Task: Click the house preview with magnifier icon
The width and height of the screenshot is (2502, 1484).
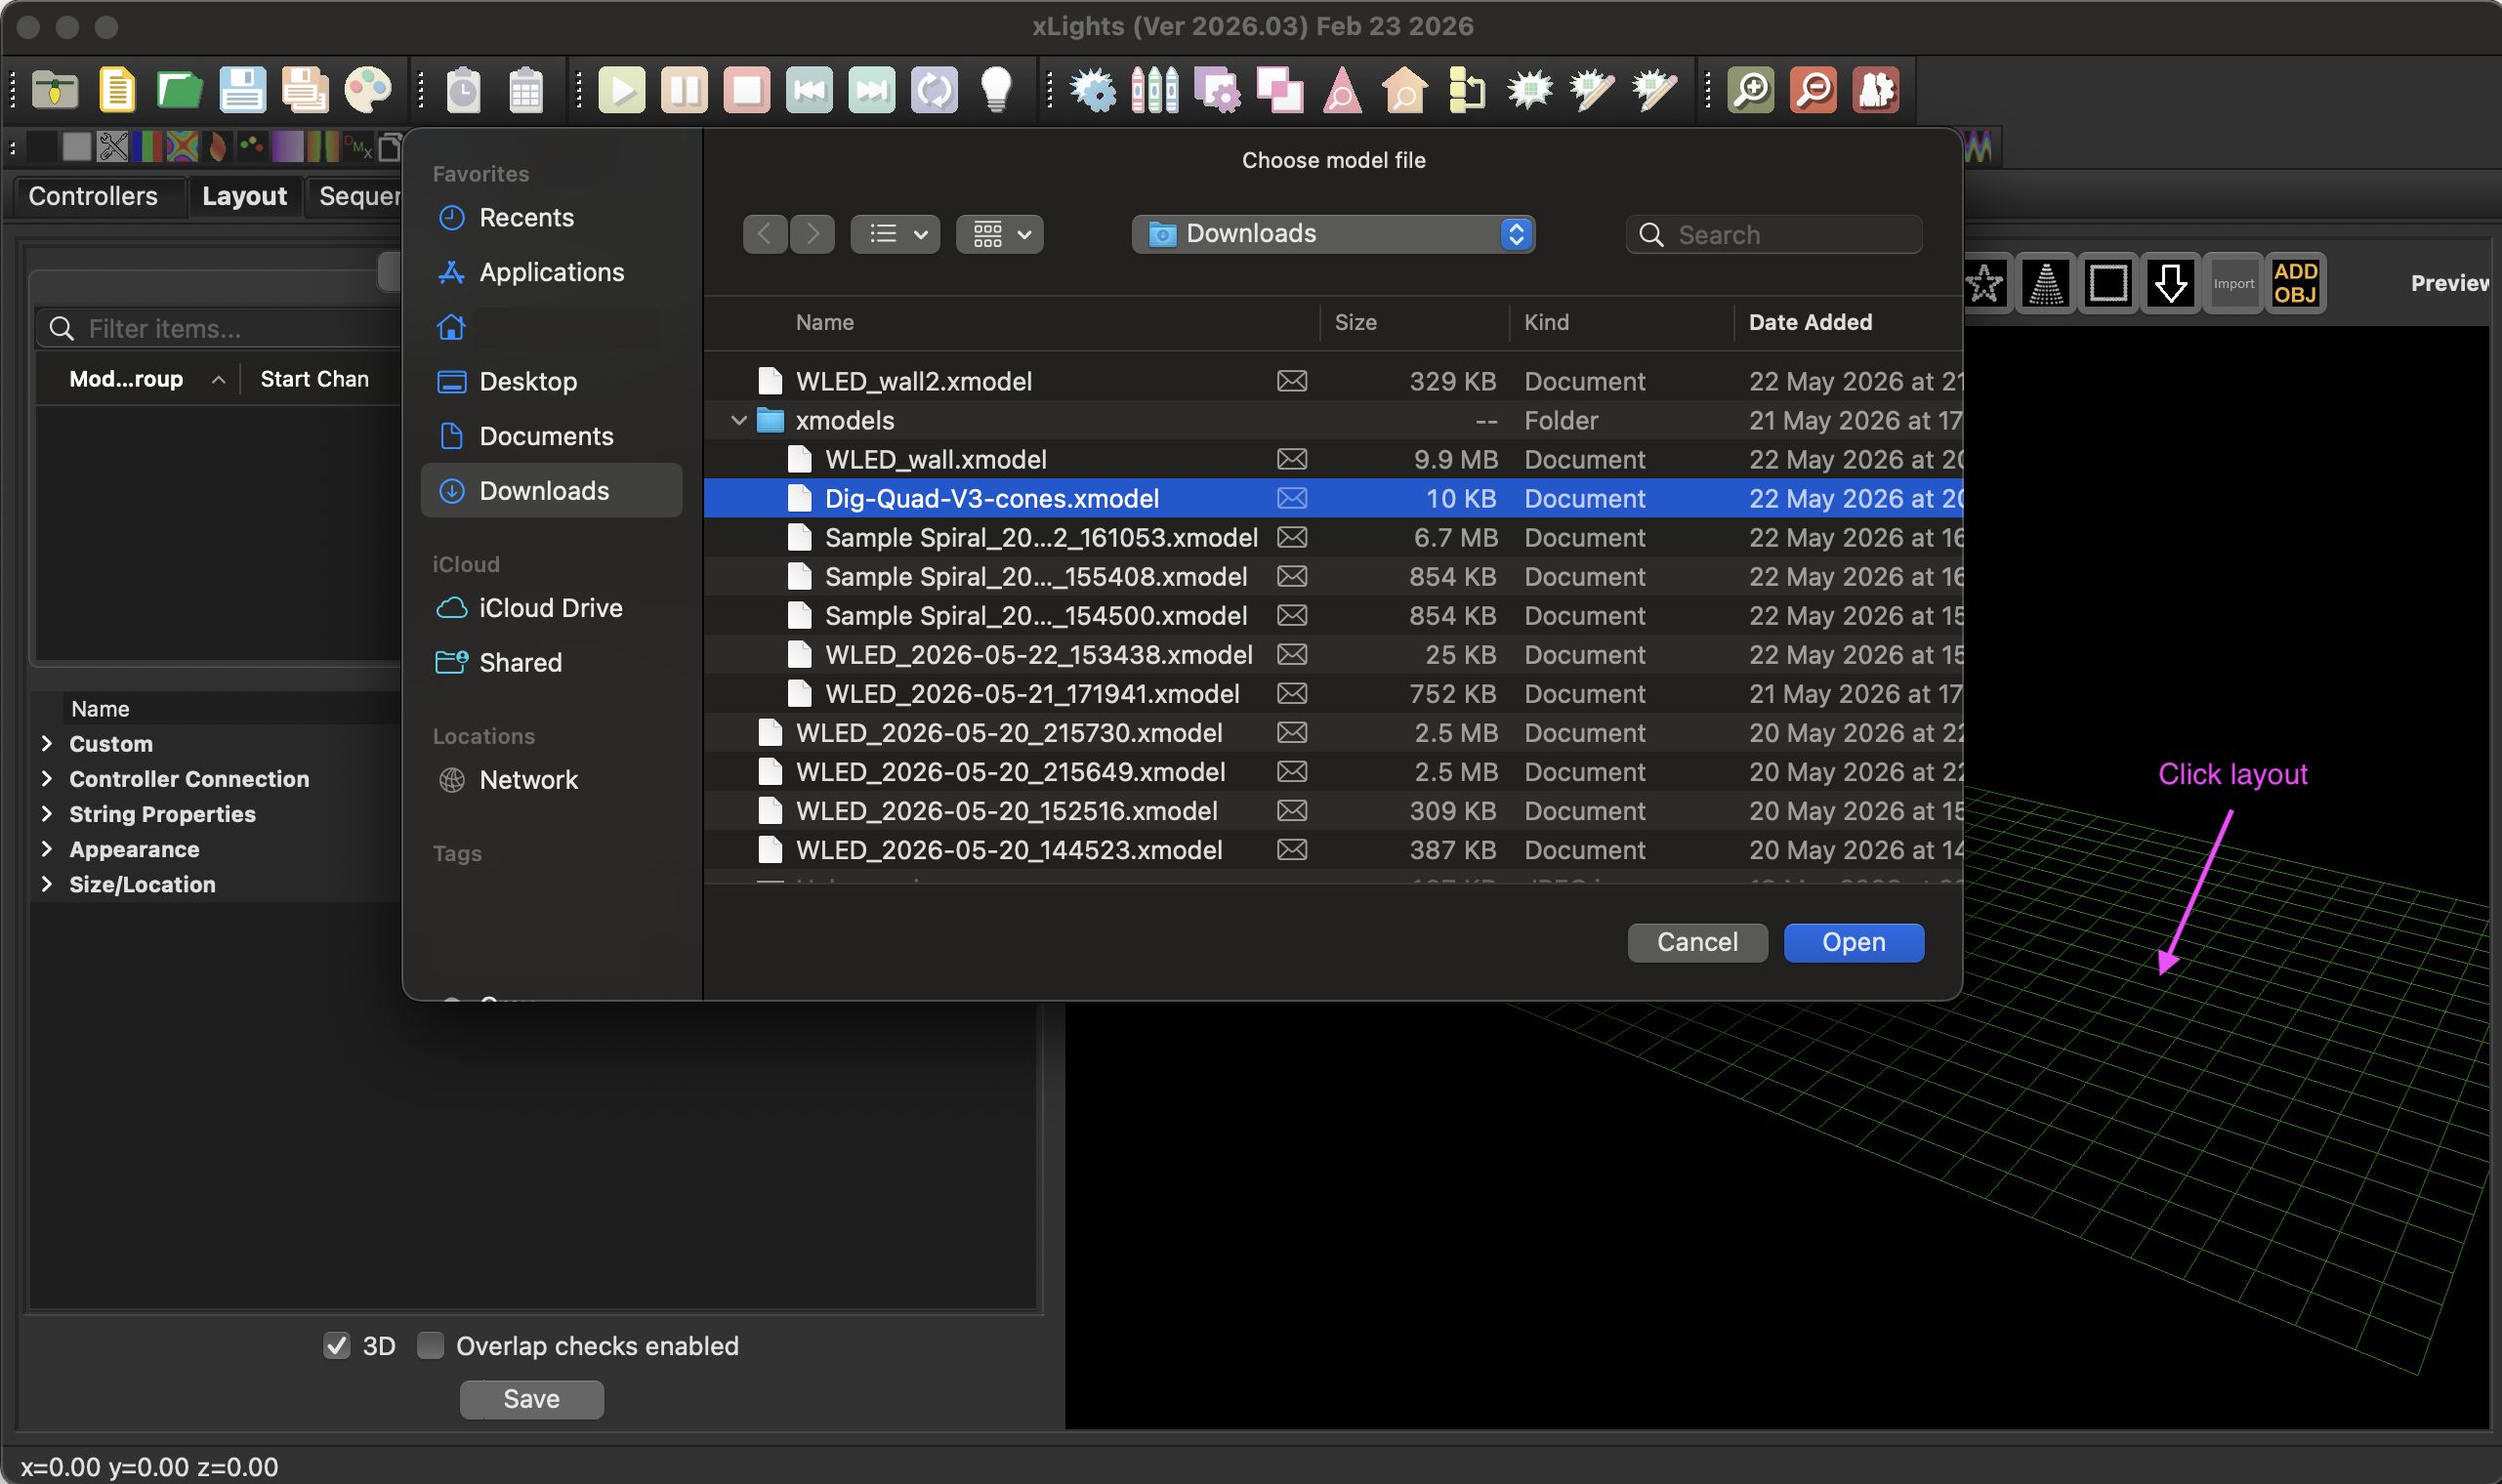Action: (1405, 91)
